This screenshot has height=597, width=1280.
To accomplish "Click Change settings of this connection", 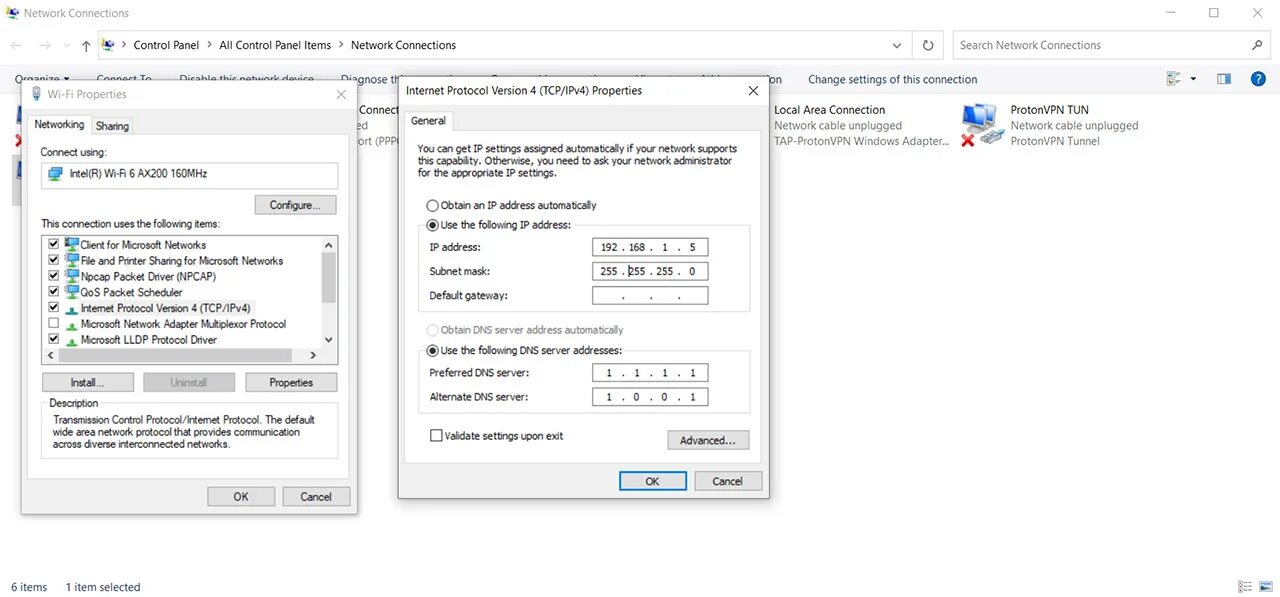I will pyautogui.click(x=893, y=79).
